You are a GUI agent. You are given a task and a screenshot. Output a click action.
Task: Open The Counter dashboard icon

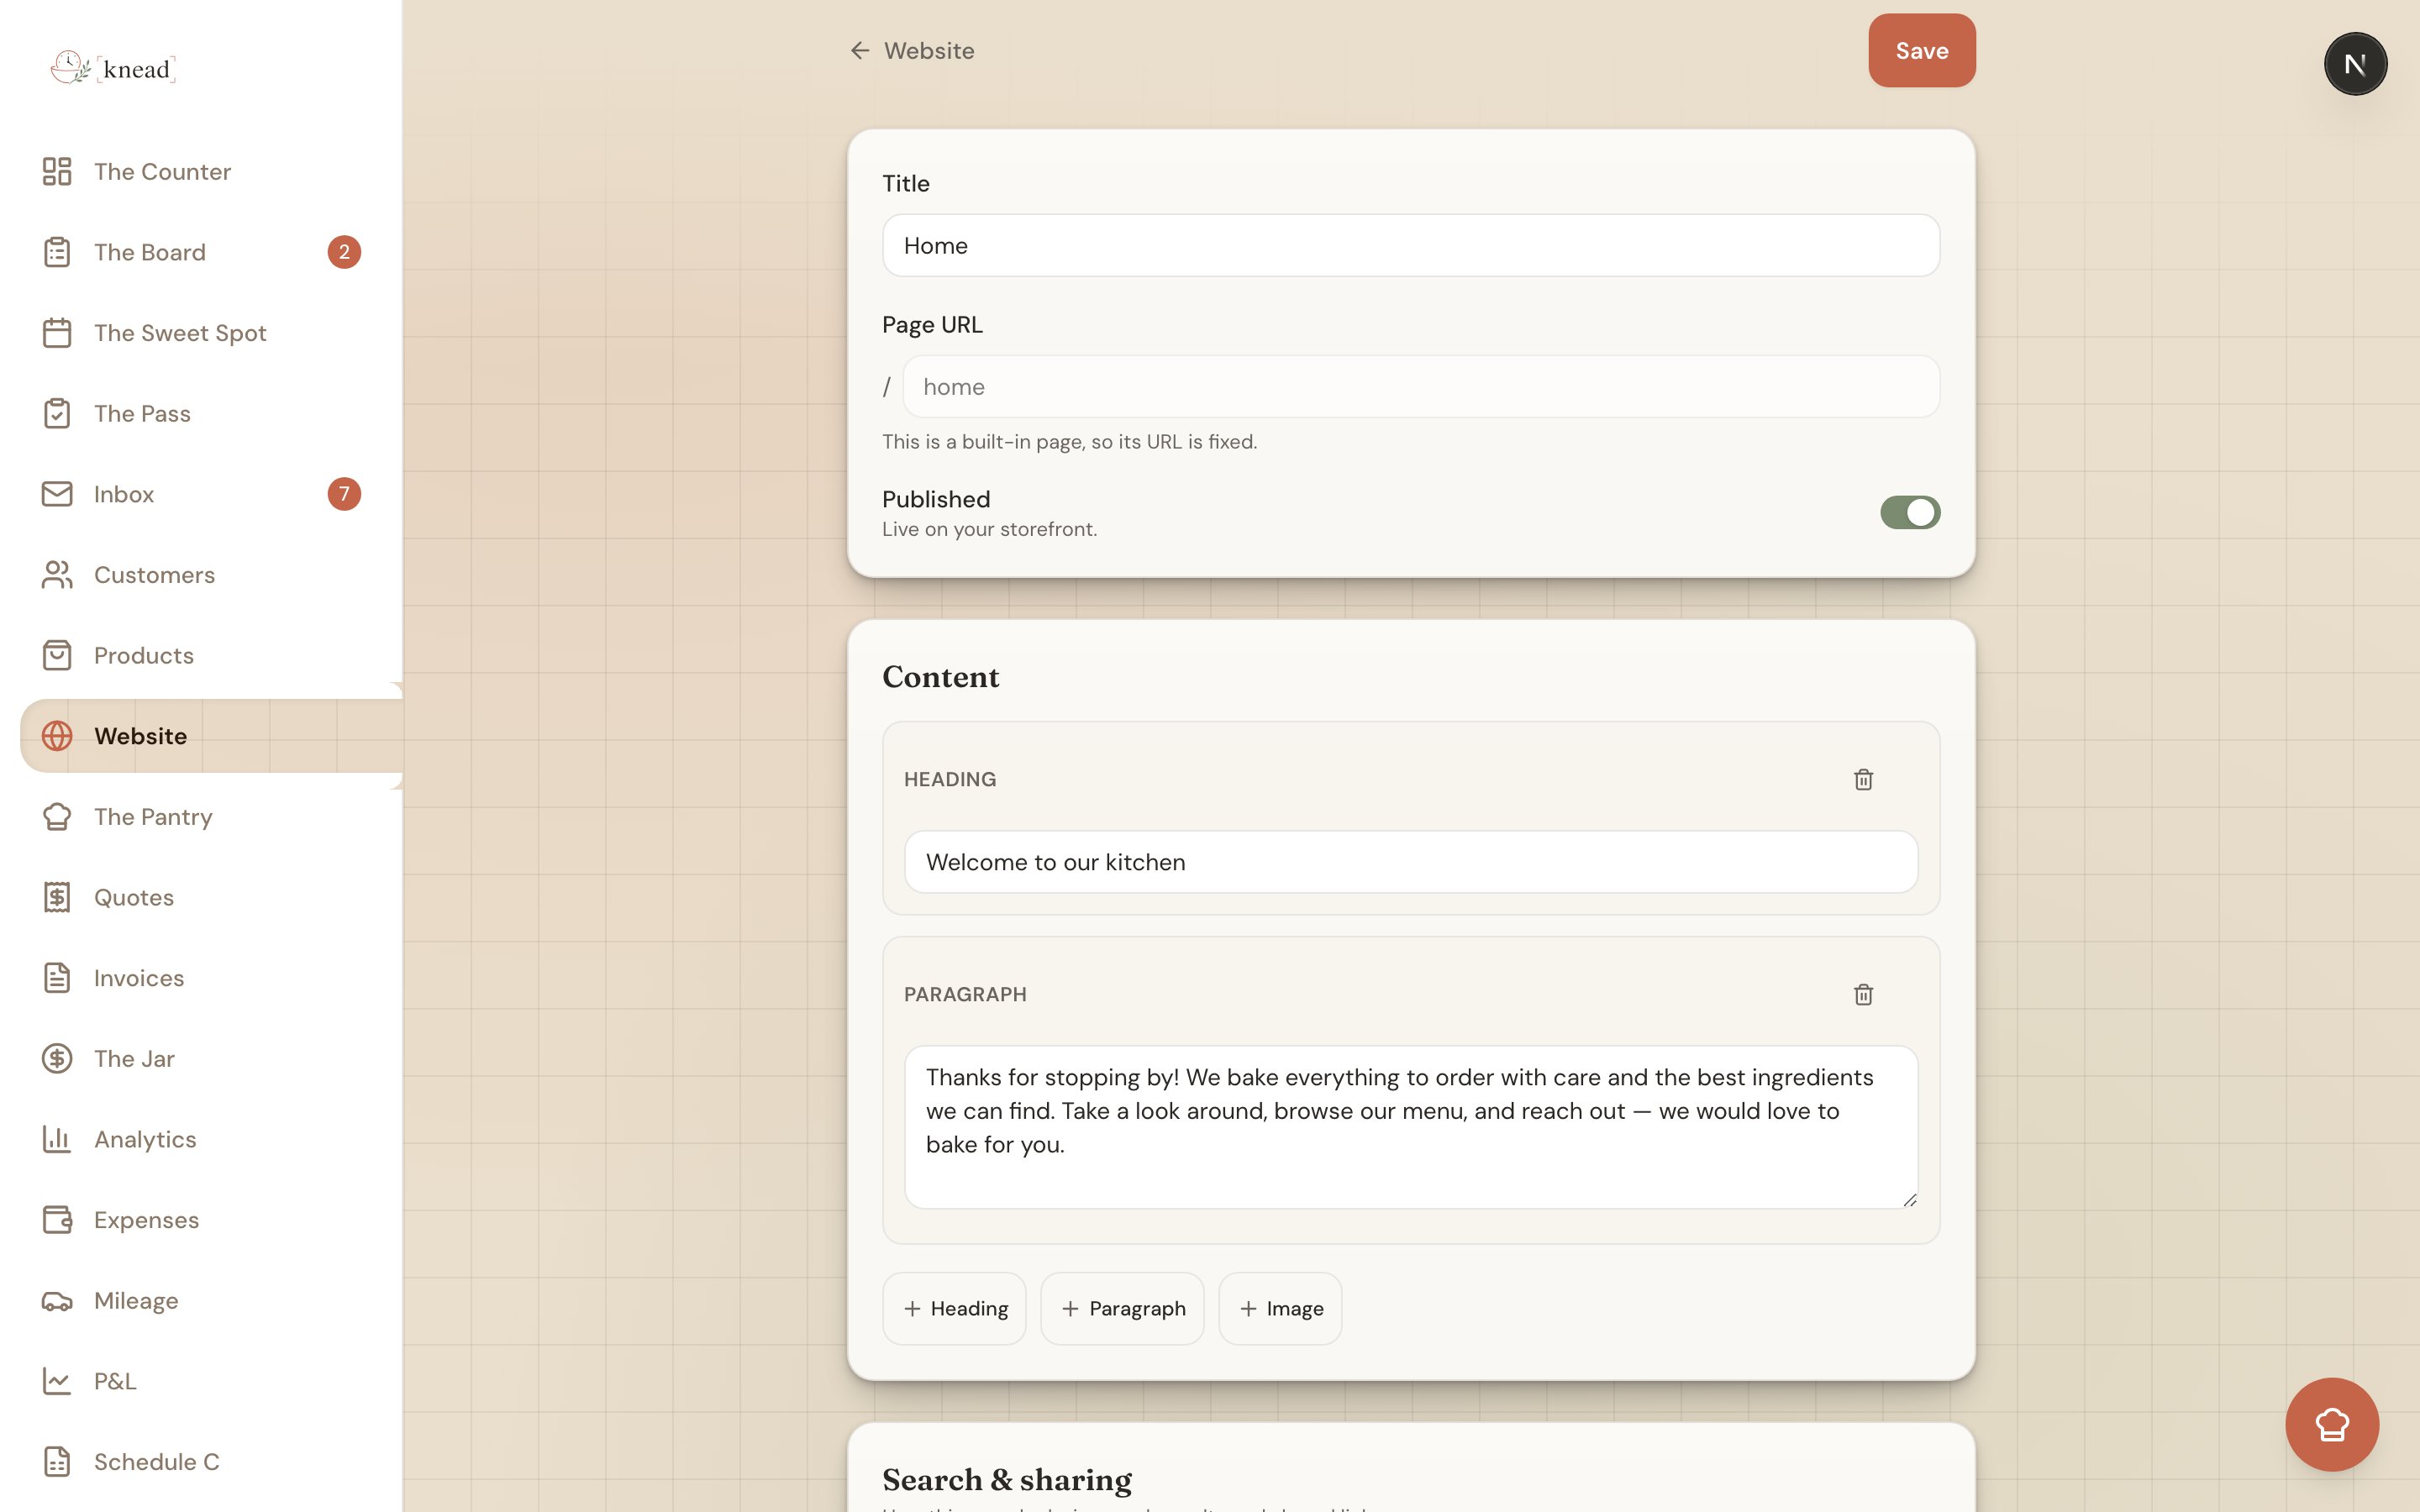[x=57, y=171]
